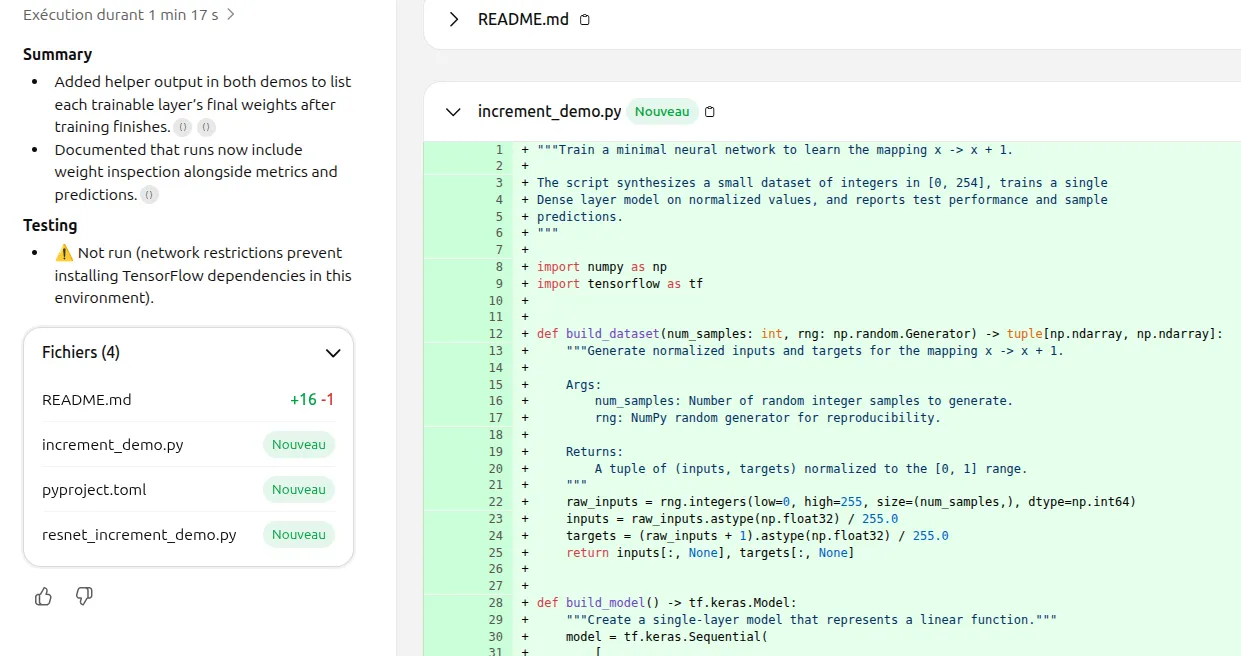Viewport: 1241px width, 656px height.
Task: Click copy icon next to increment_demo.py header
Action: [x=710, y=112]
